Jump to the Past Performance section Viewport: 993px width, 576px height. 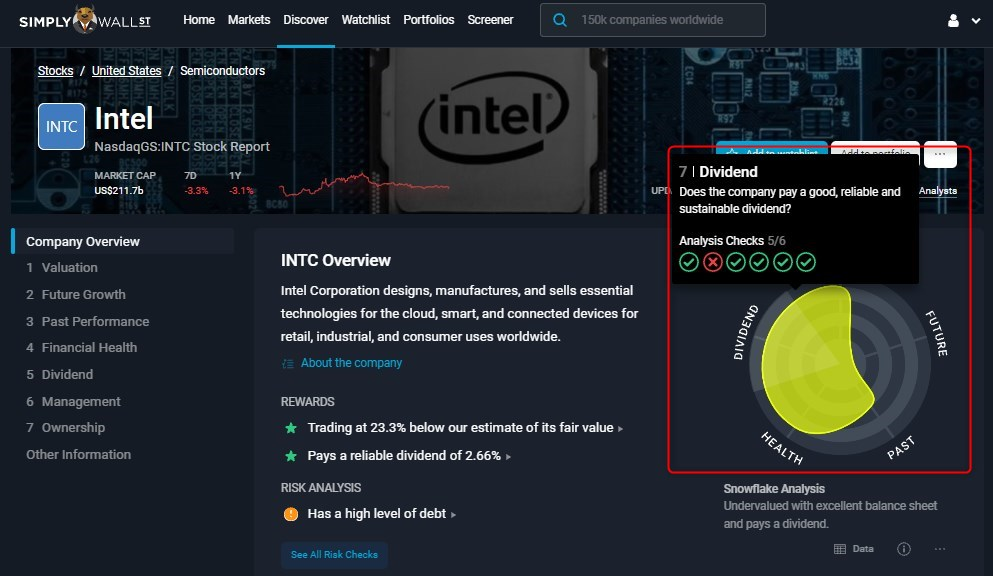[x=88, y=322]
